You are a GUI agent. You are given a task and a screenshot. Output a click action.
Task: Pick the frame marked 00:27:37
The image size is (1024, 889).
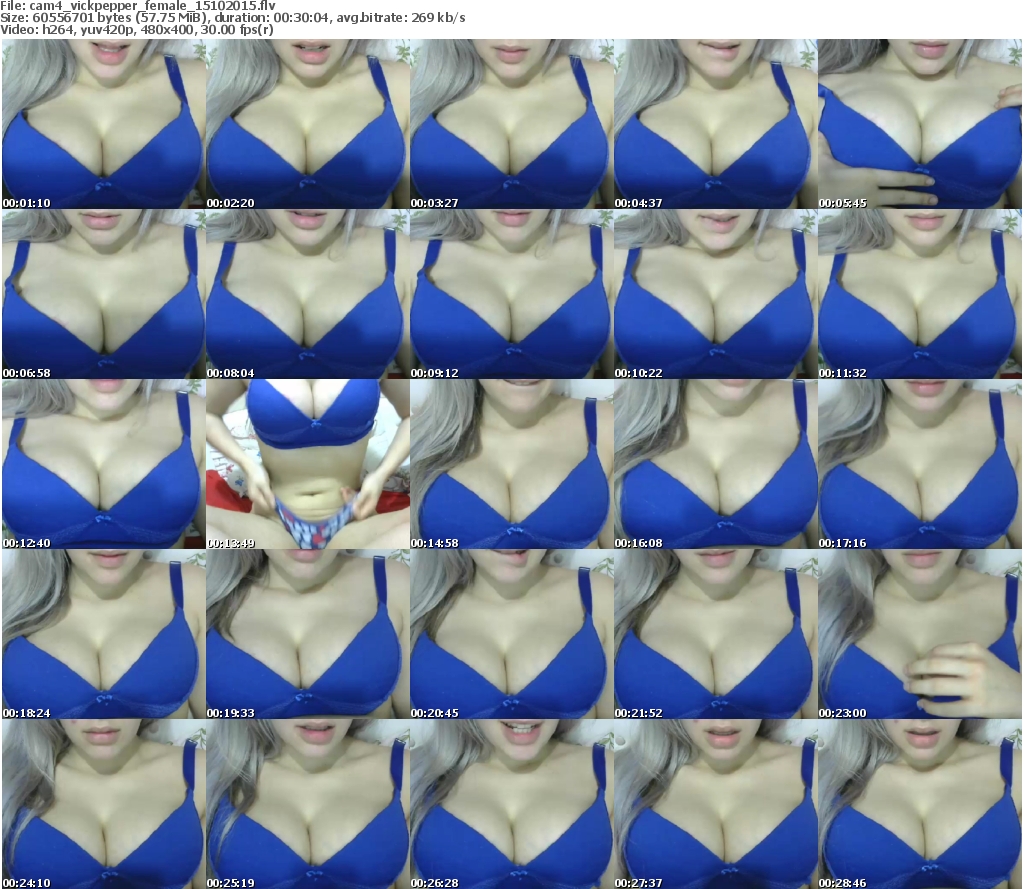(716, 803)
